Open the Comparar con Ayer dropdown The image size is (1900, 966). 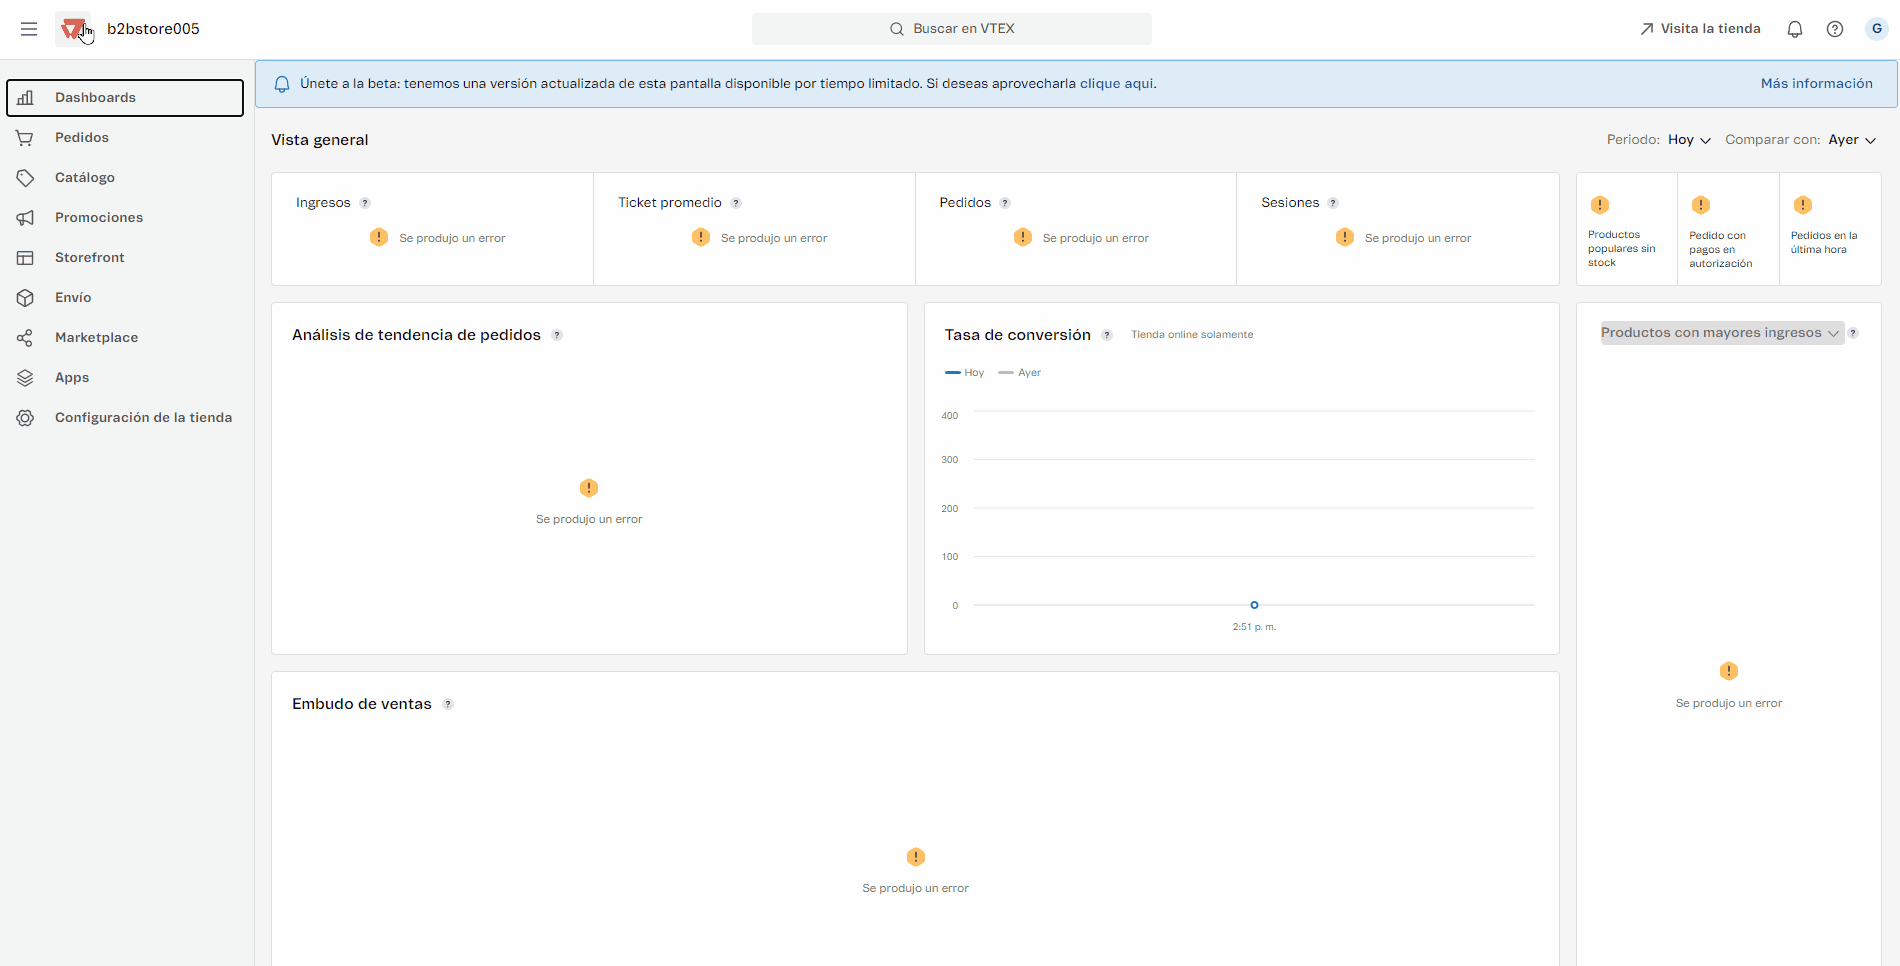point(1852,140)
